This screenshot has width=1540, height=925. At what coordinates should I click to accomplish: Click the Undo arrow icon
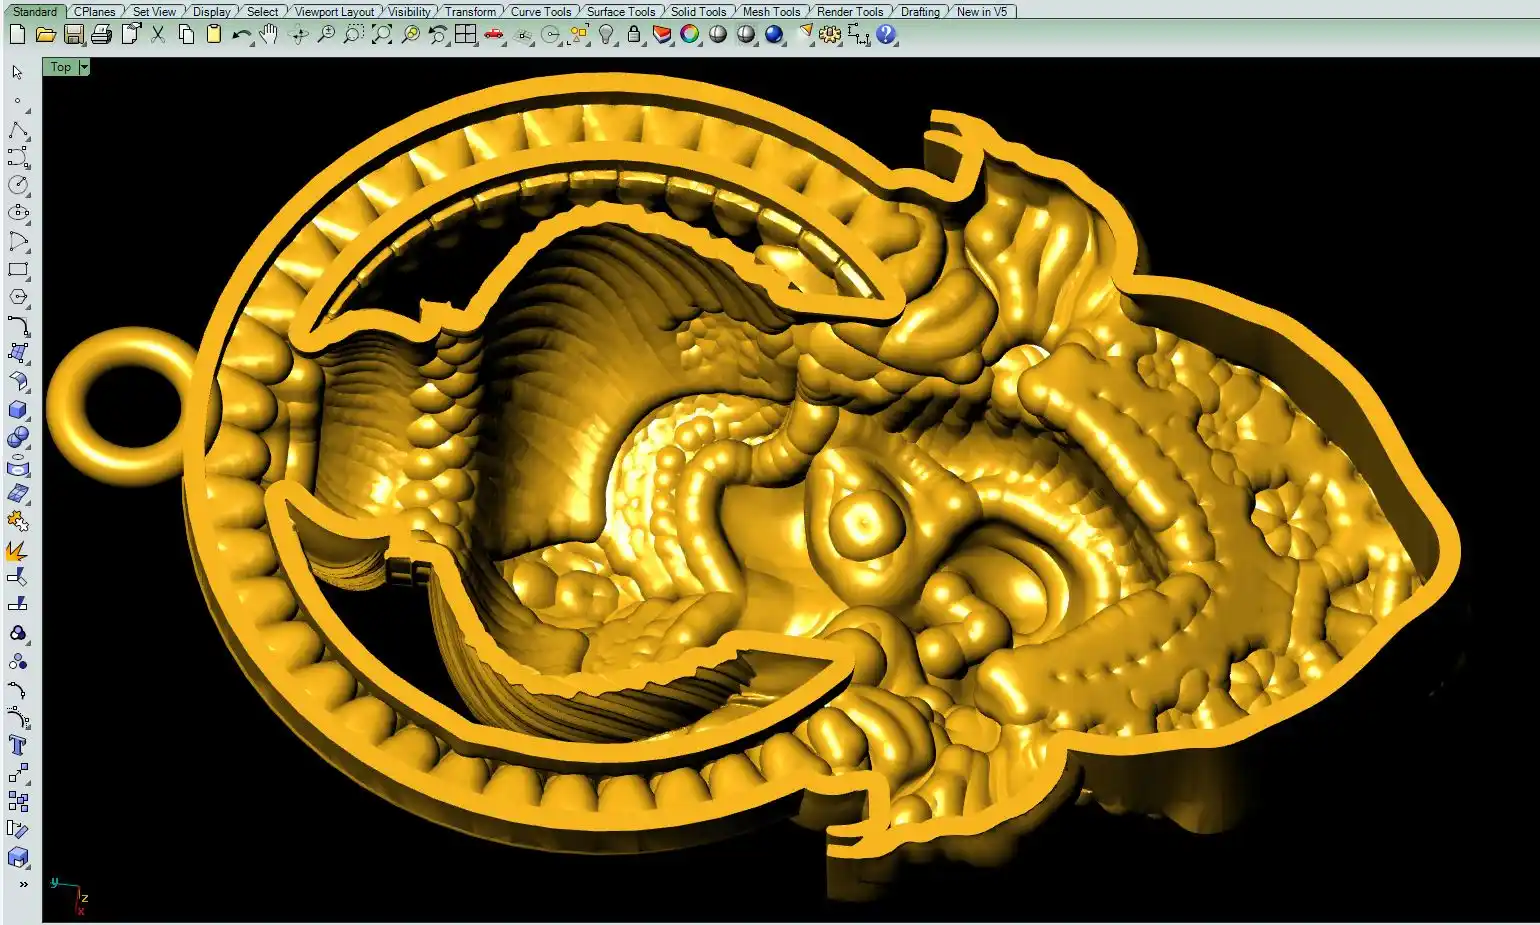click(x=241, y=35)
